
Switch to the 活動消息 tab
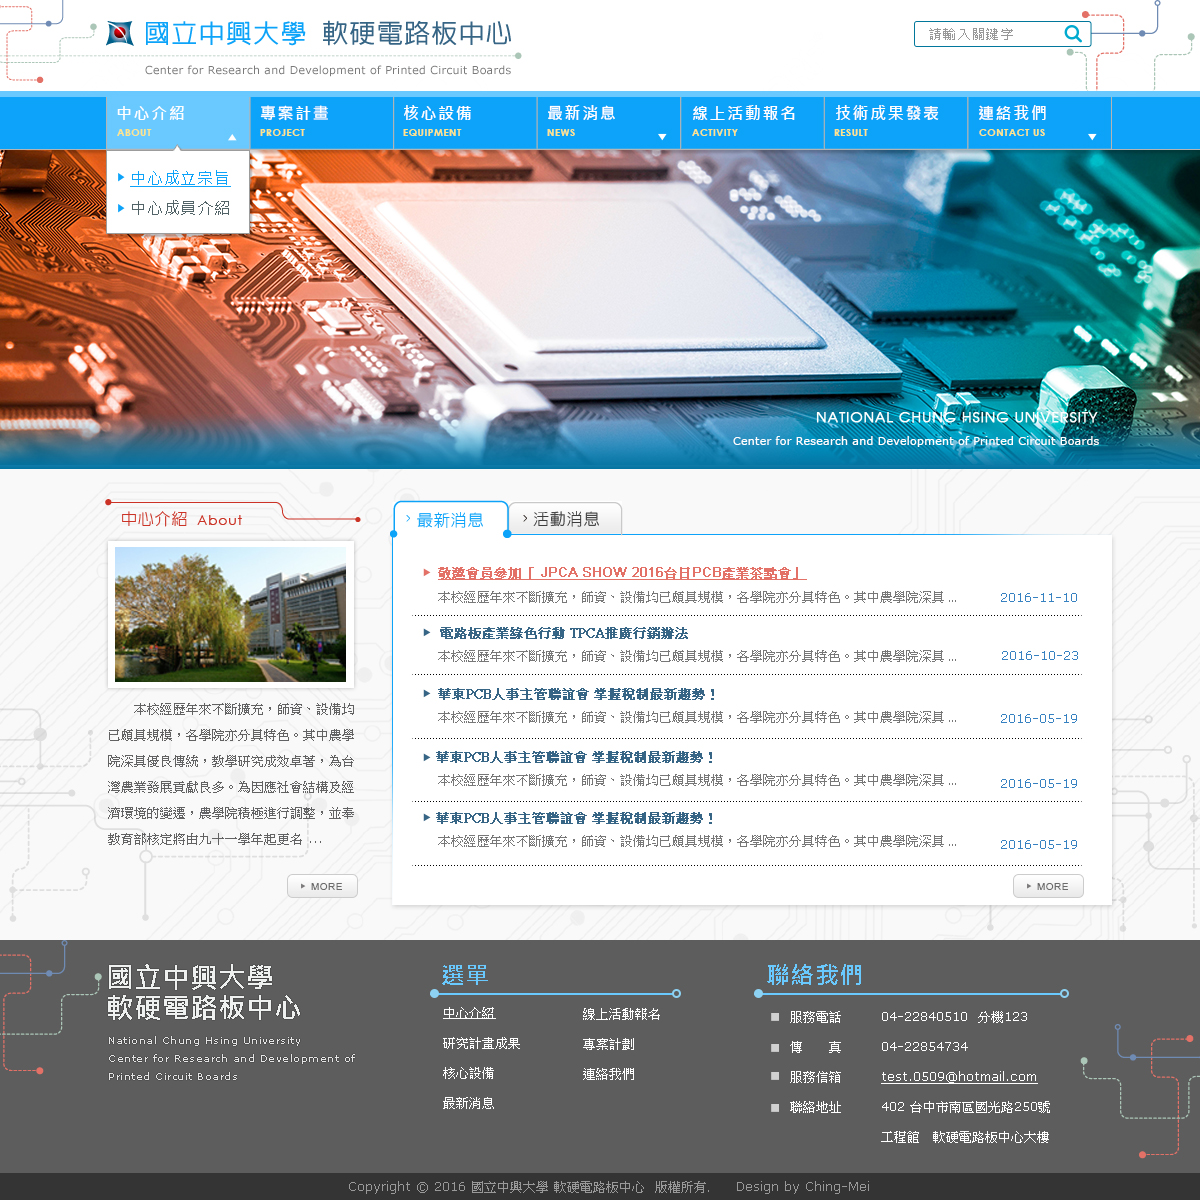(x=565, y=519)
